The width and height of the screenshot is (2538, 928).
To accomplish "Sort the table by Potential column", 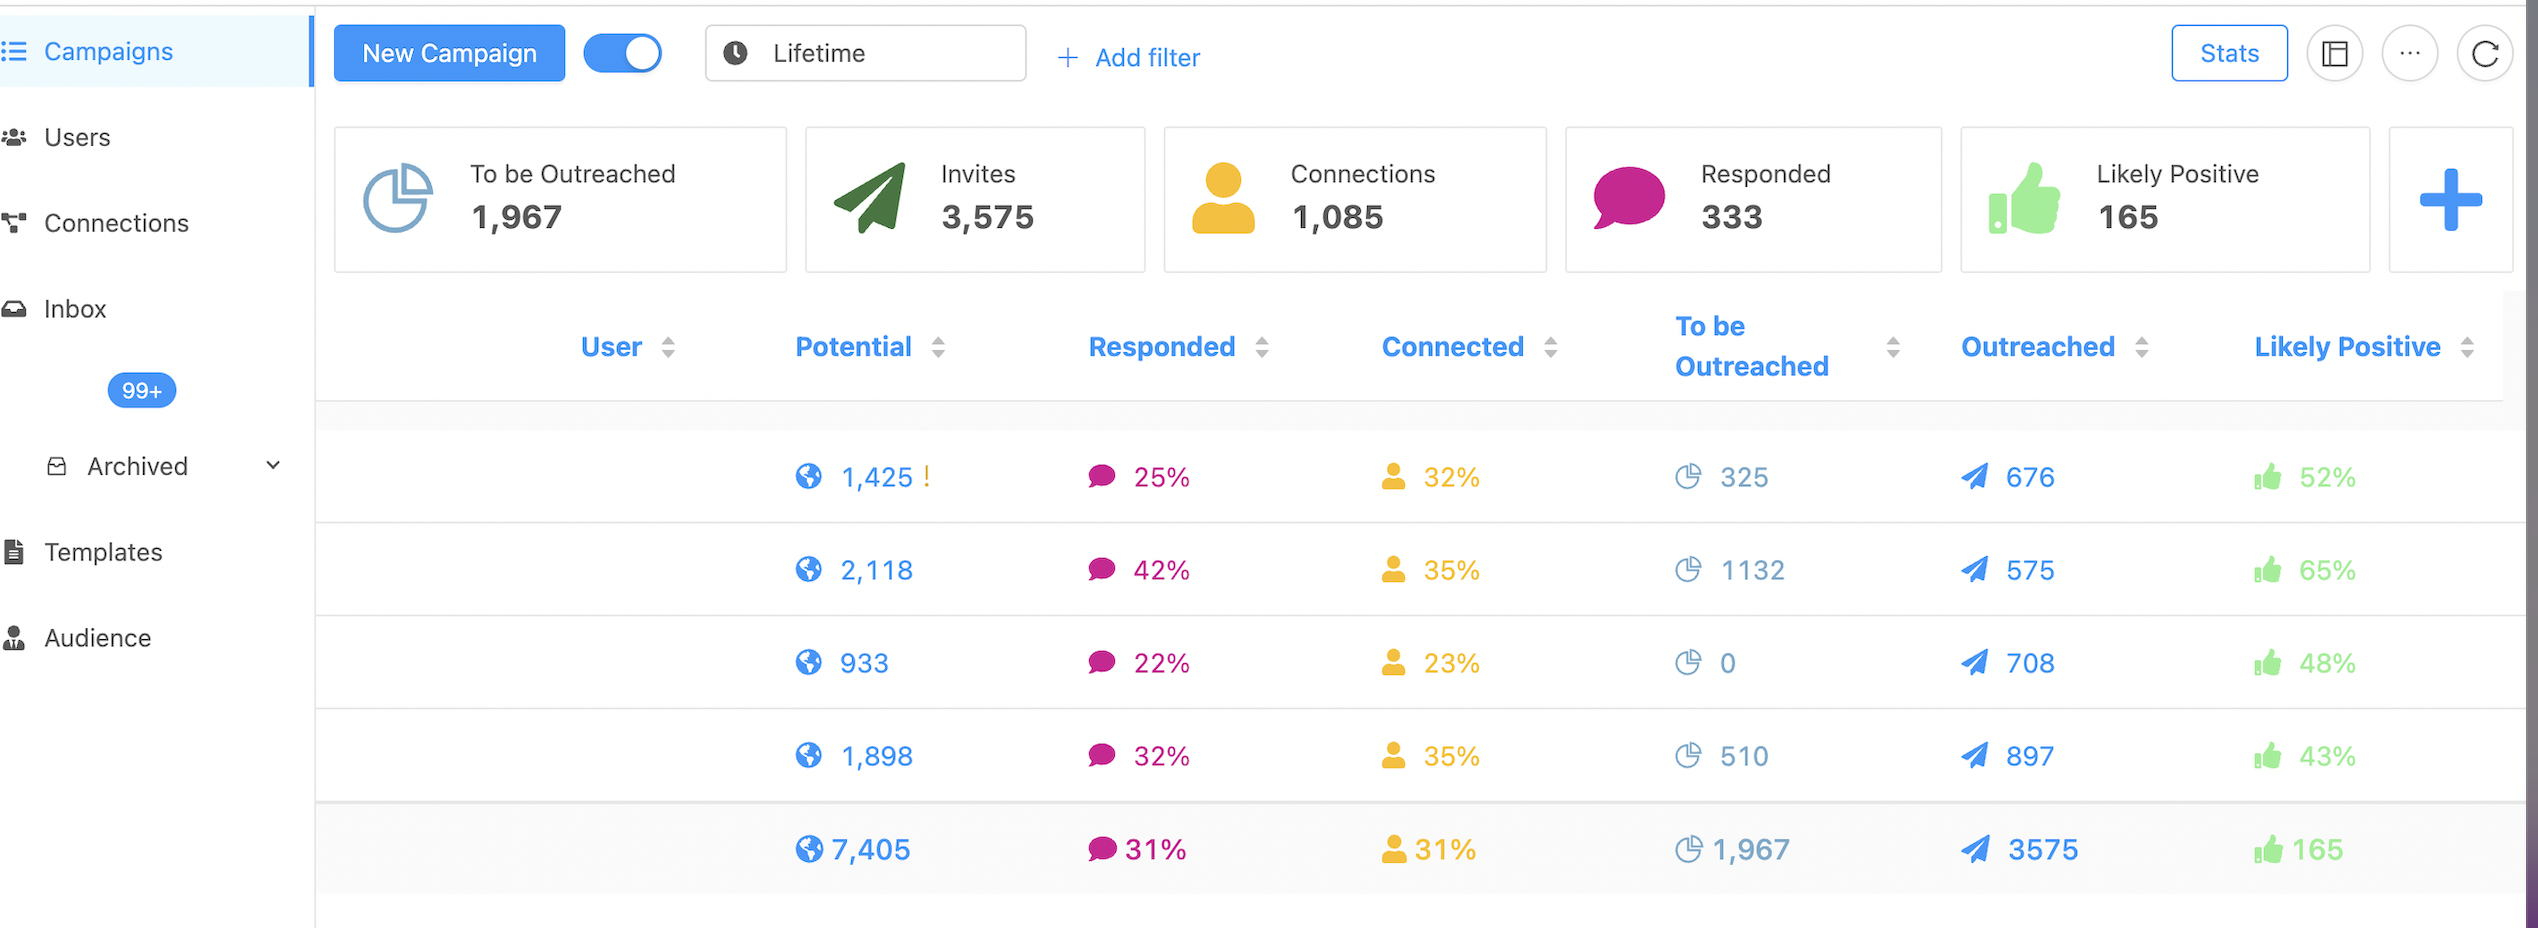I will (938, 347).
